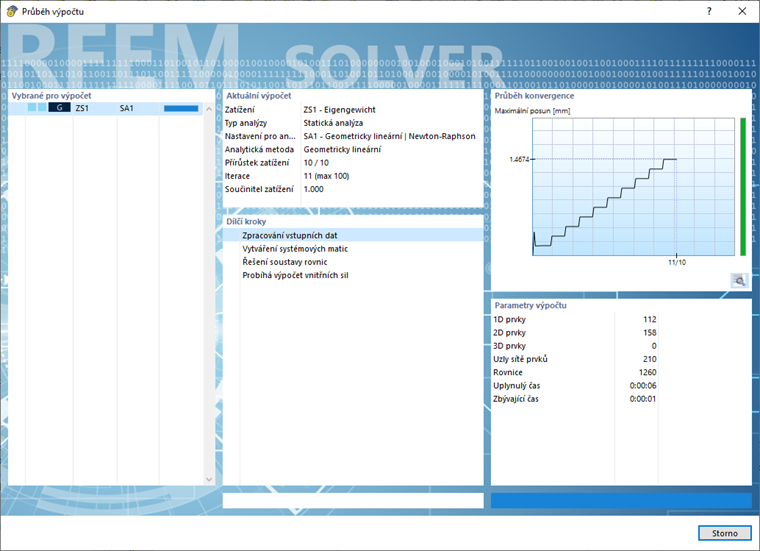Click Přírůstek zatížení value 10 / 10
This screenshot has height=551, width=760.
[316, 163]
